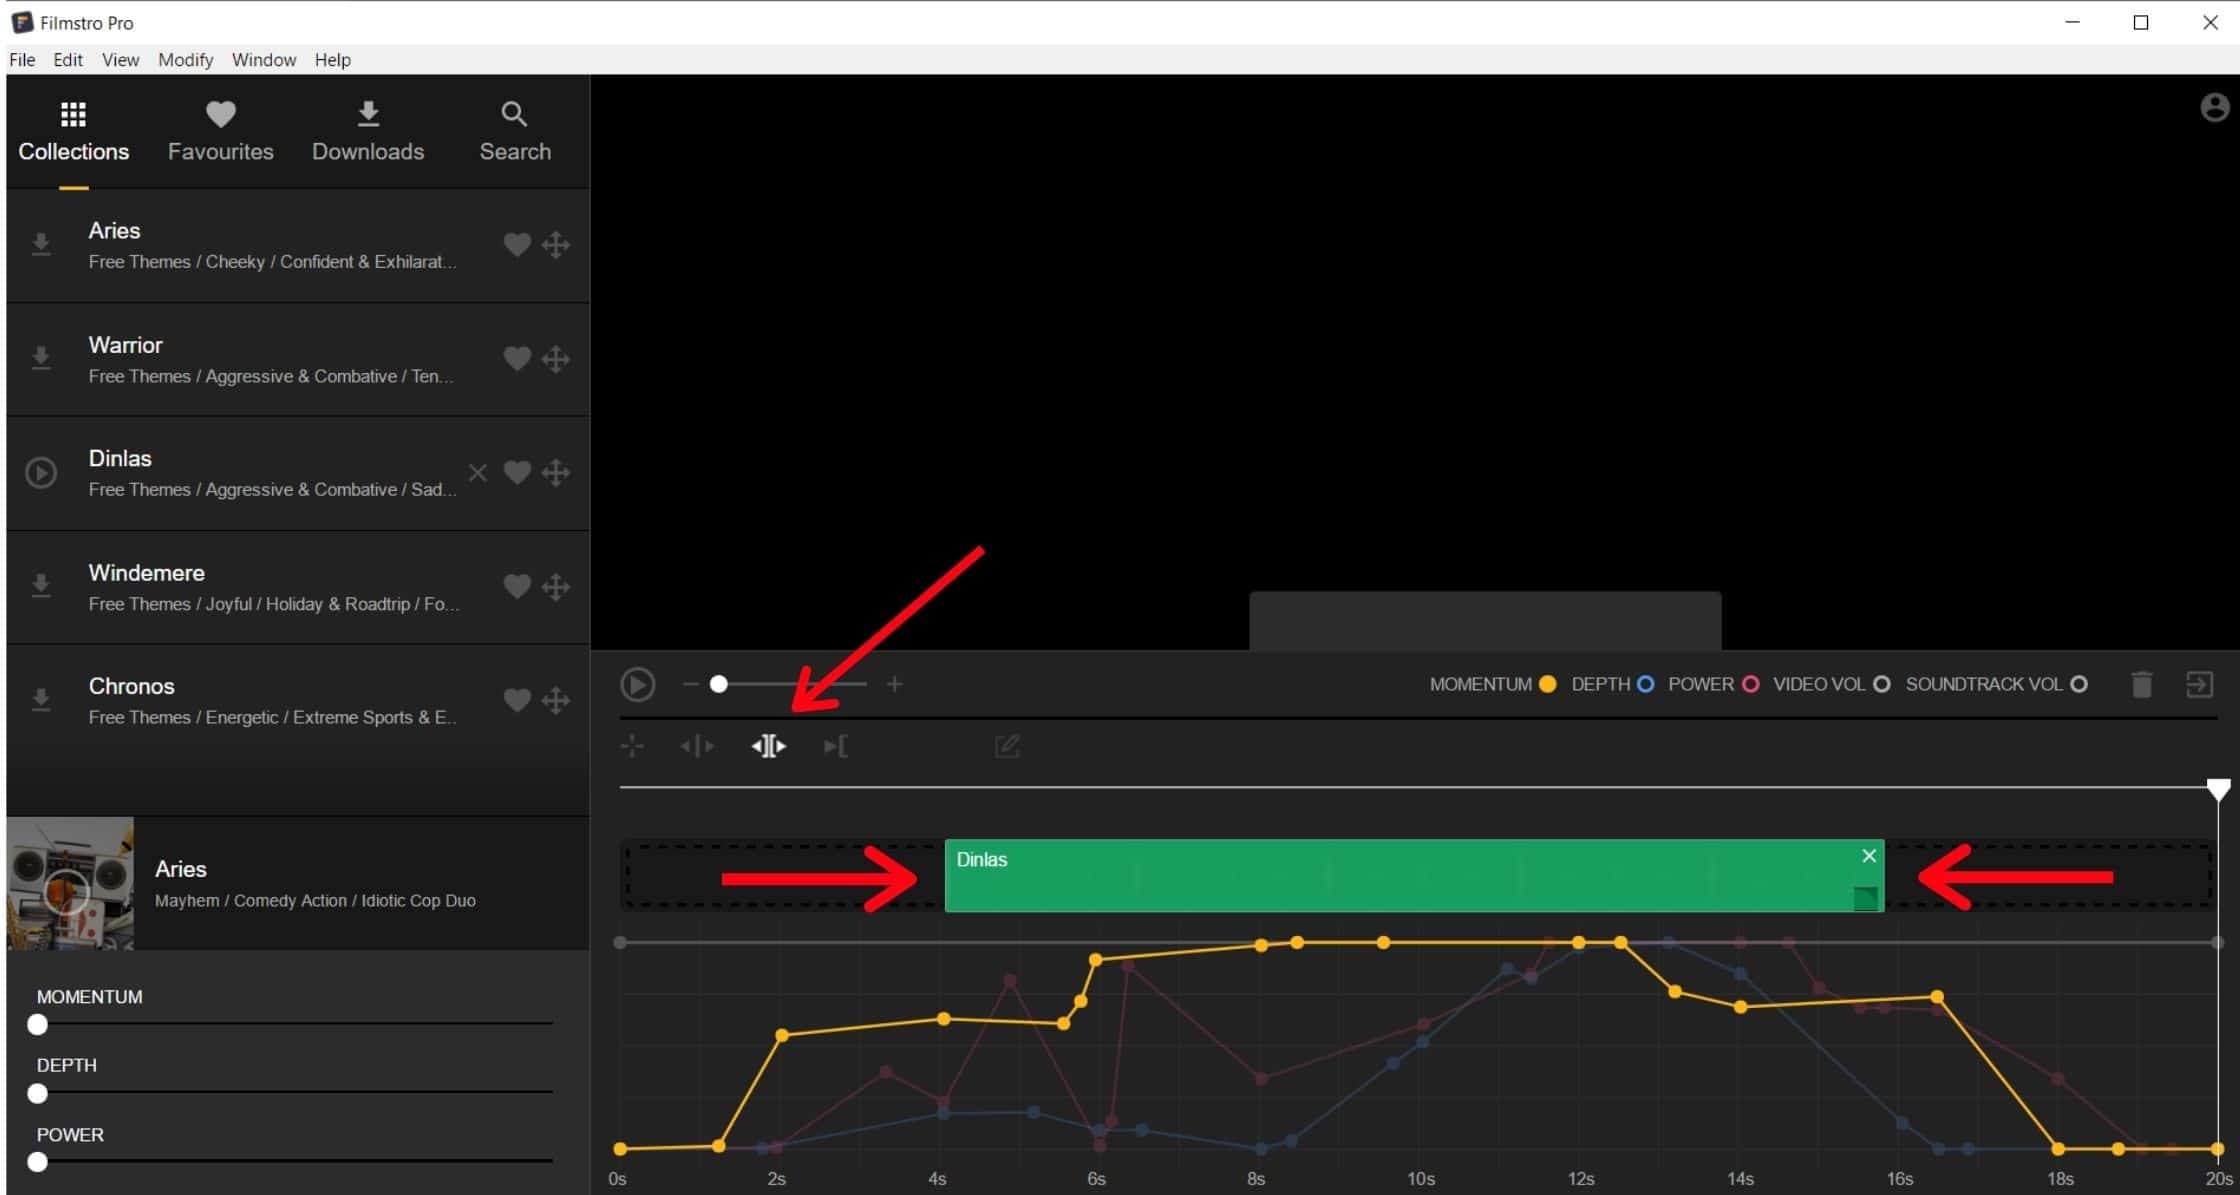Image resolution: width=2240 pixels, height=1195 pixels.
Task: Remove Dinlas download with X icon
Action: [x=478, y=472]
